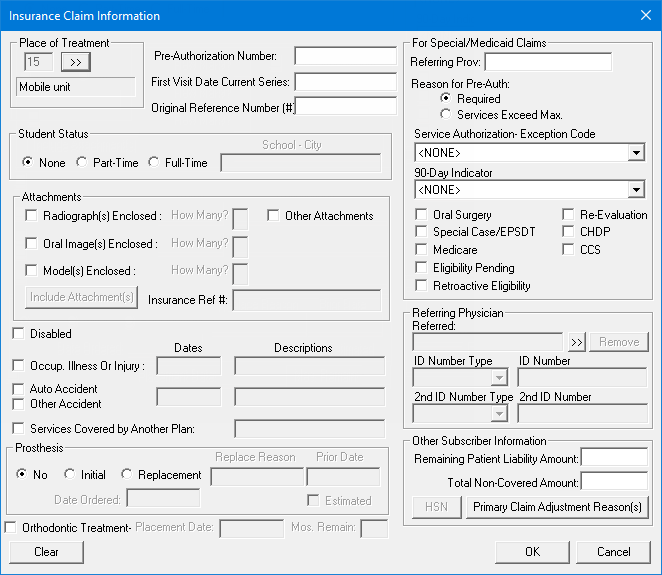This screenshot has width=662, height=575.
Task: Choose Services Exceed Max. reason
Action: point(446,115)
